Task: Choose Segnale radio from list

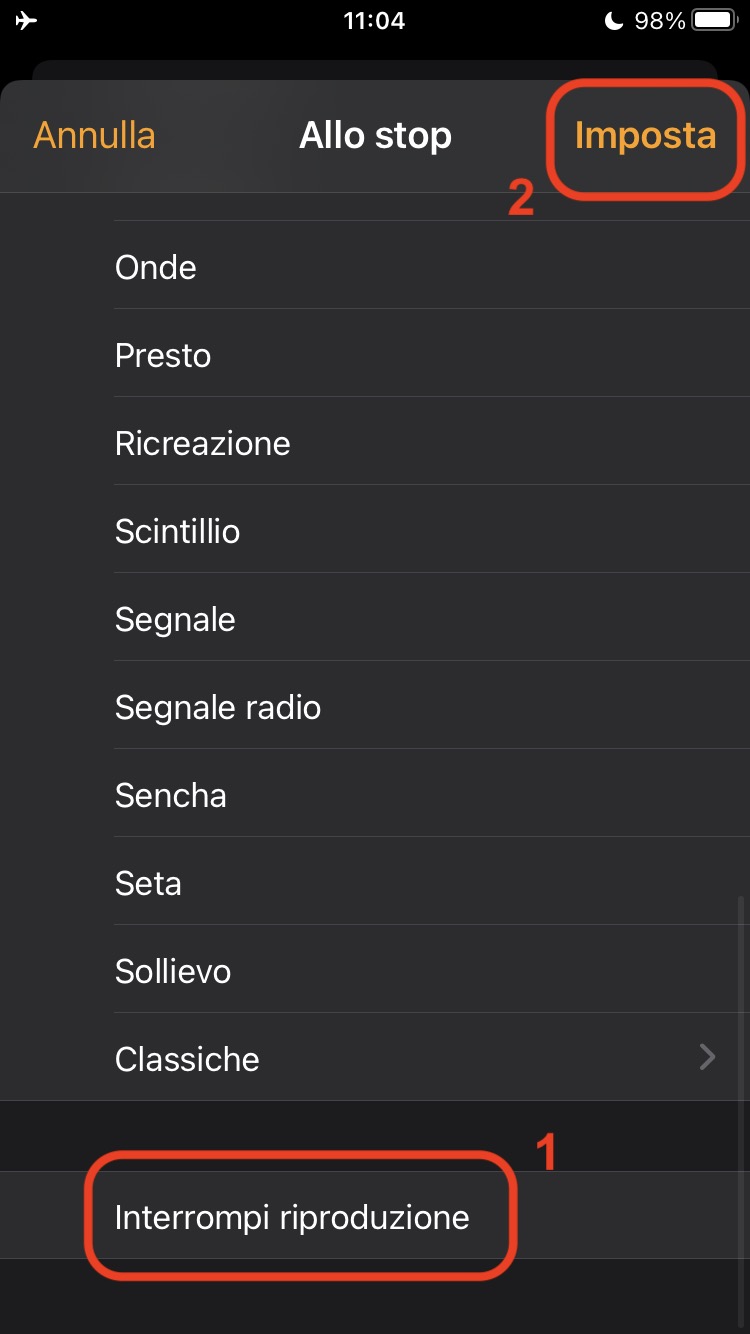Action: coord(218,707)
